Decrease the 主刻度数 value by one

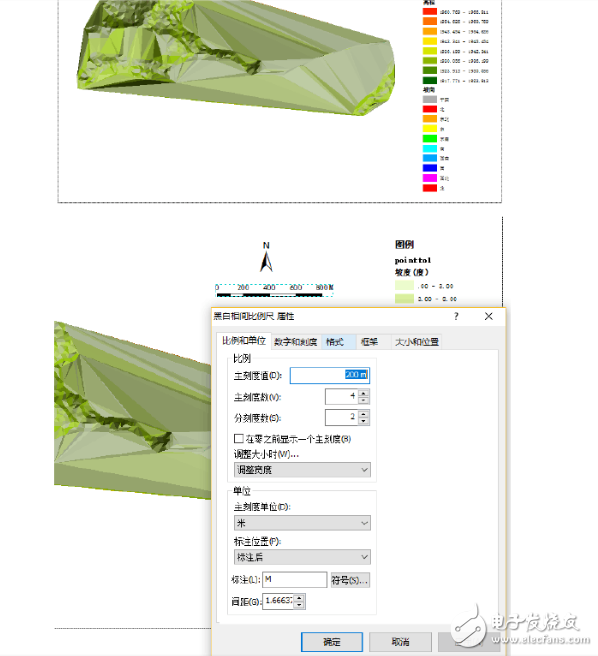pyautogui.click(x=363, y=400)
